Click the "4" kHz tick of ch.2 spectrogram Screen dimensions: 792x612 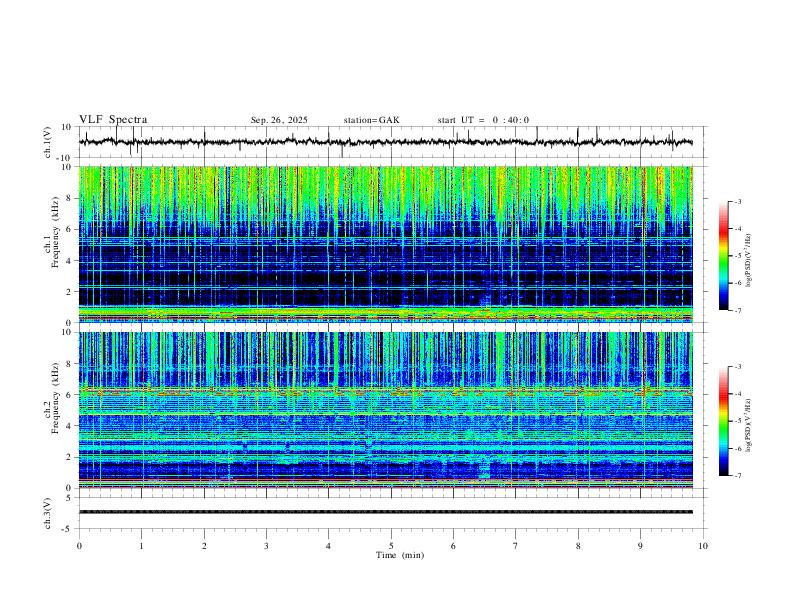[x=70, y=426]
